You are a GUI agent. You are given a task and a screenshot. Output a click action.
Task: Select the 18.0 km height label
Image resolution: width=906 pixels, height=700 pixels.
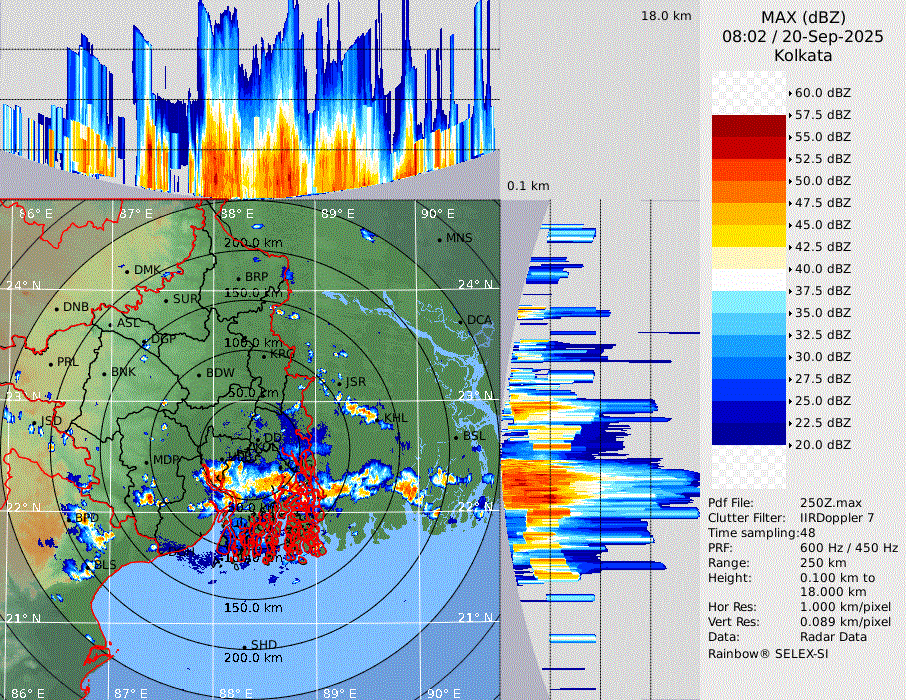click(x=665, y=16)
